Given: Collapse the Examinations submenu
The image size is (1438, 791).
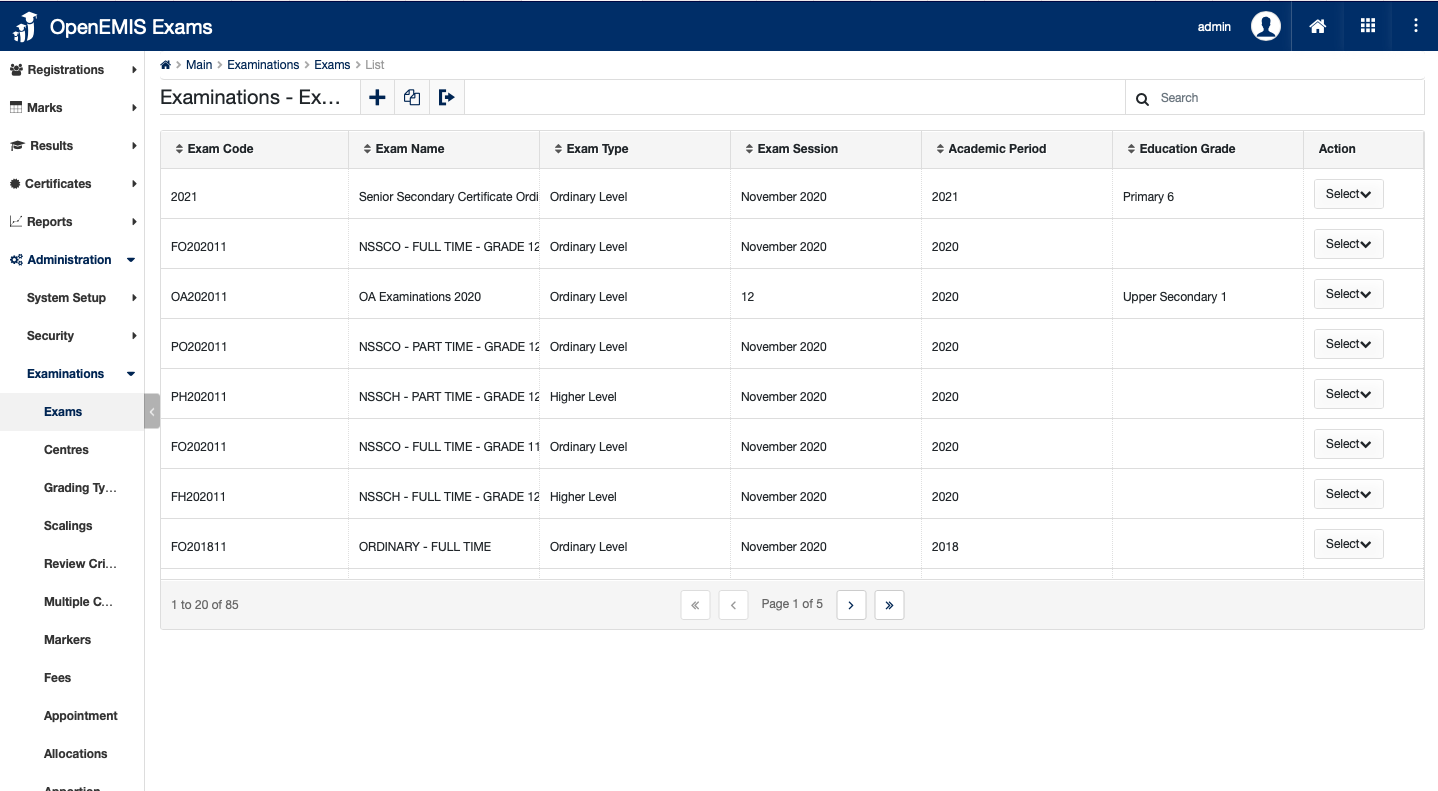Looking at the screenshot, I should click(72, 374).
